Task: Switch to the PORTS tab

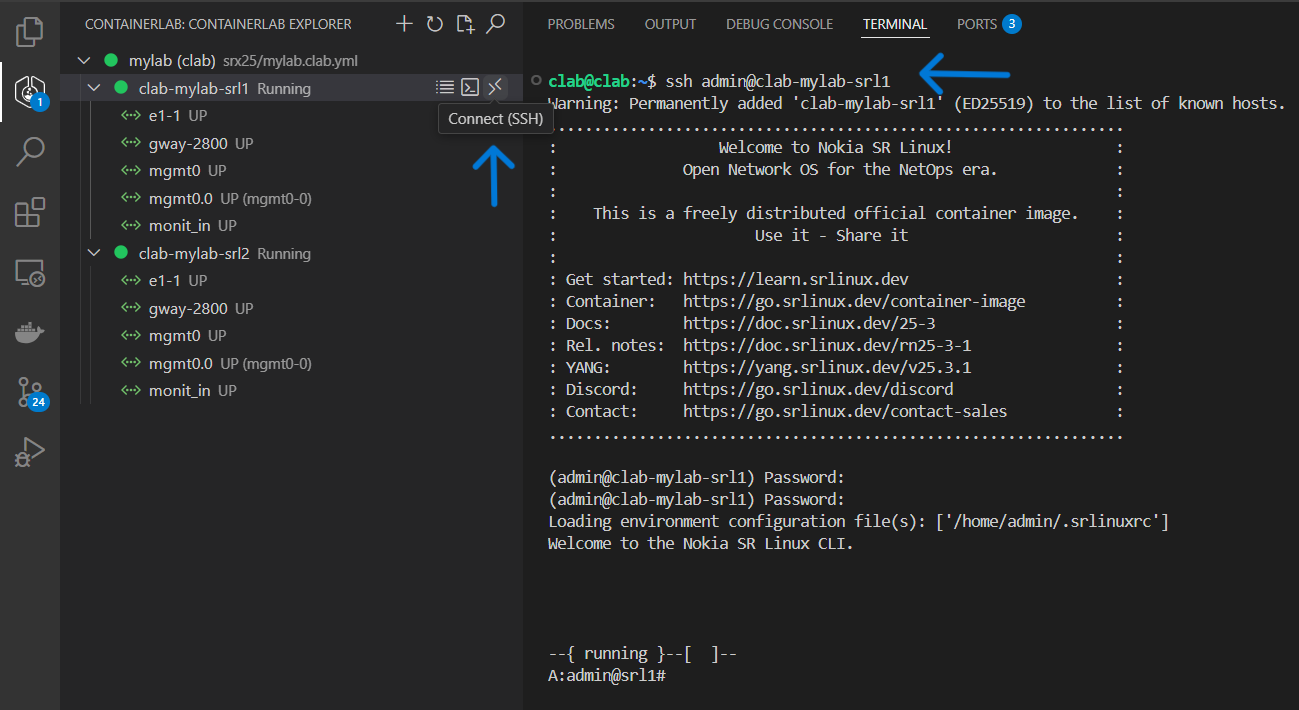Action: click(x=975, y=24)
